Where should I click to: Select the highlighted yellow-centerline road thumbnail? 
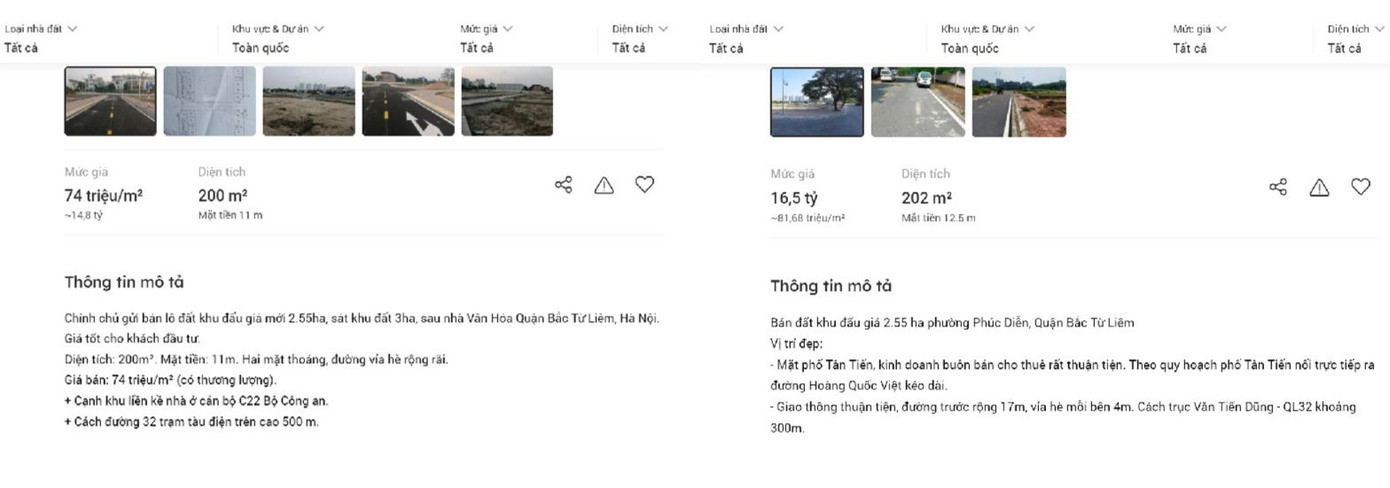point(110,101)
